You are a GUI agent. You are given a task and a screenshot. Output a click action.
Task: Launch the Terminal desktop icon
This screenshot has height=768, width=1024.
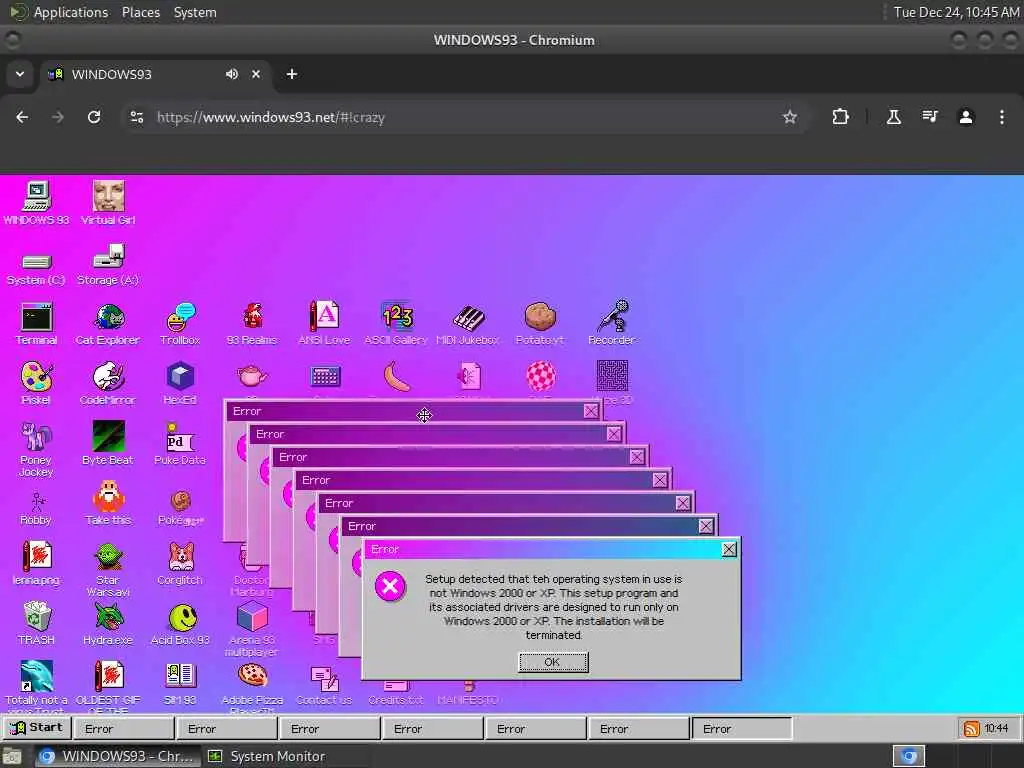[x=37, y=324]
